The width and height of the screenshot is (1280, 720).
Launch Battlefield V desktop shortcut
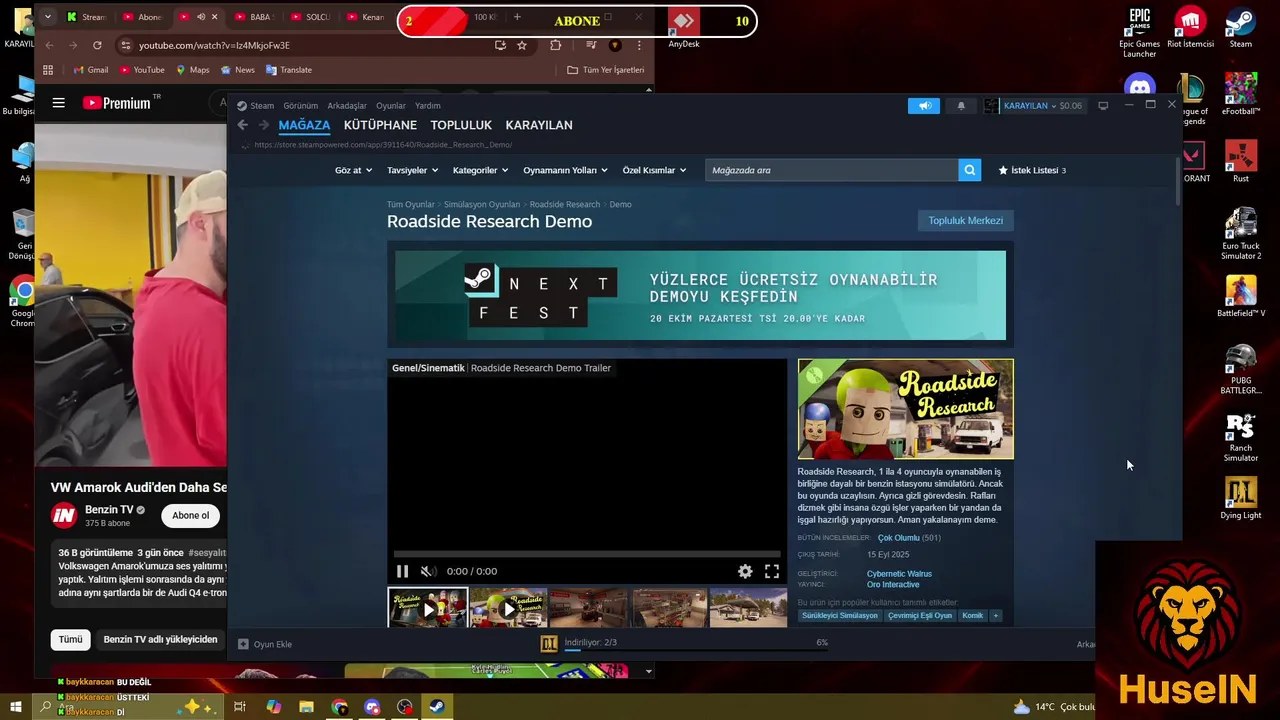[x=1241, y=296]
